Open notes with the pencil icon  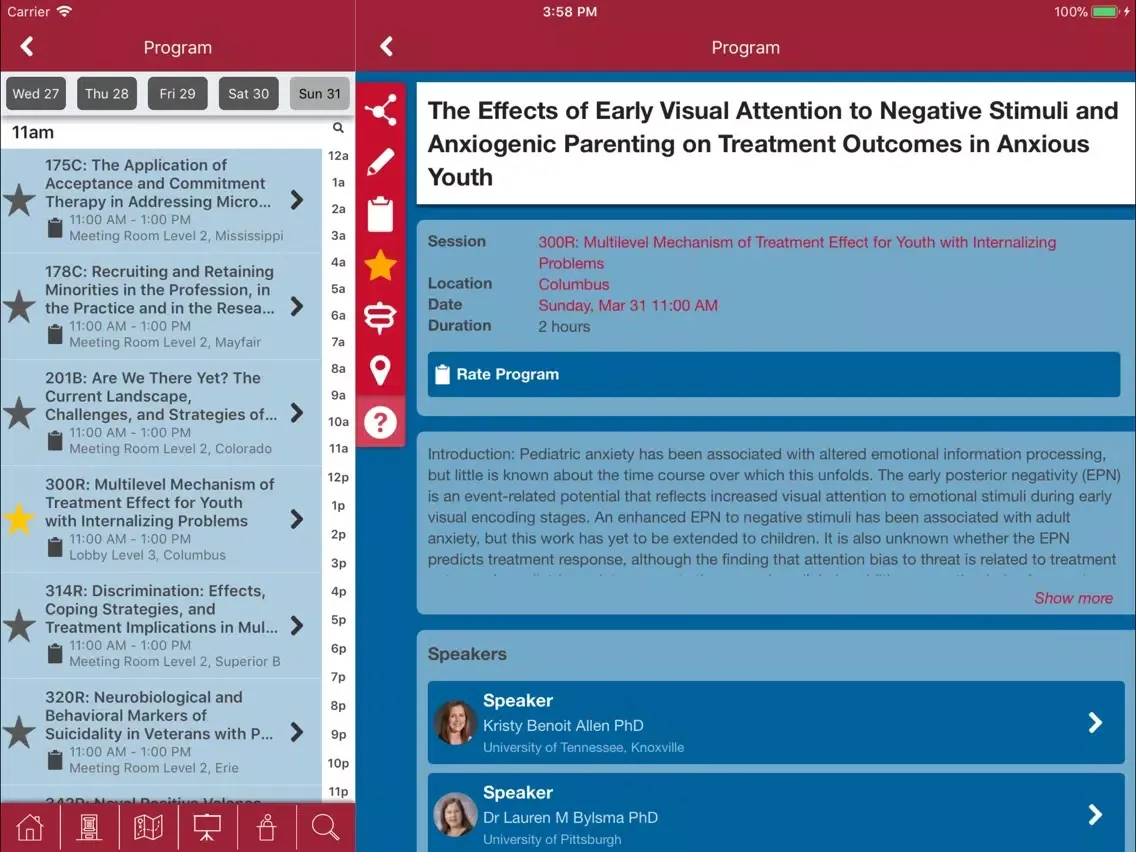(380, 162)
